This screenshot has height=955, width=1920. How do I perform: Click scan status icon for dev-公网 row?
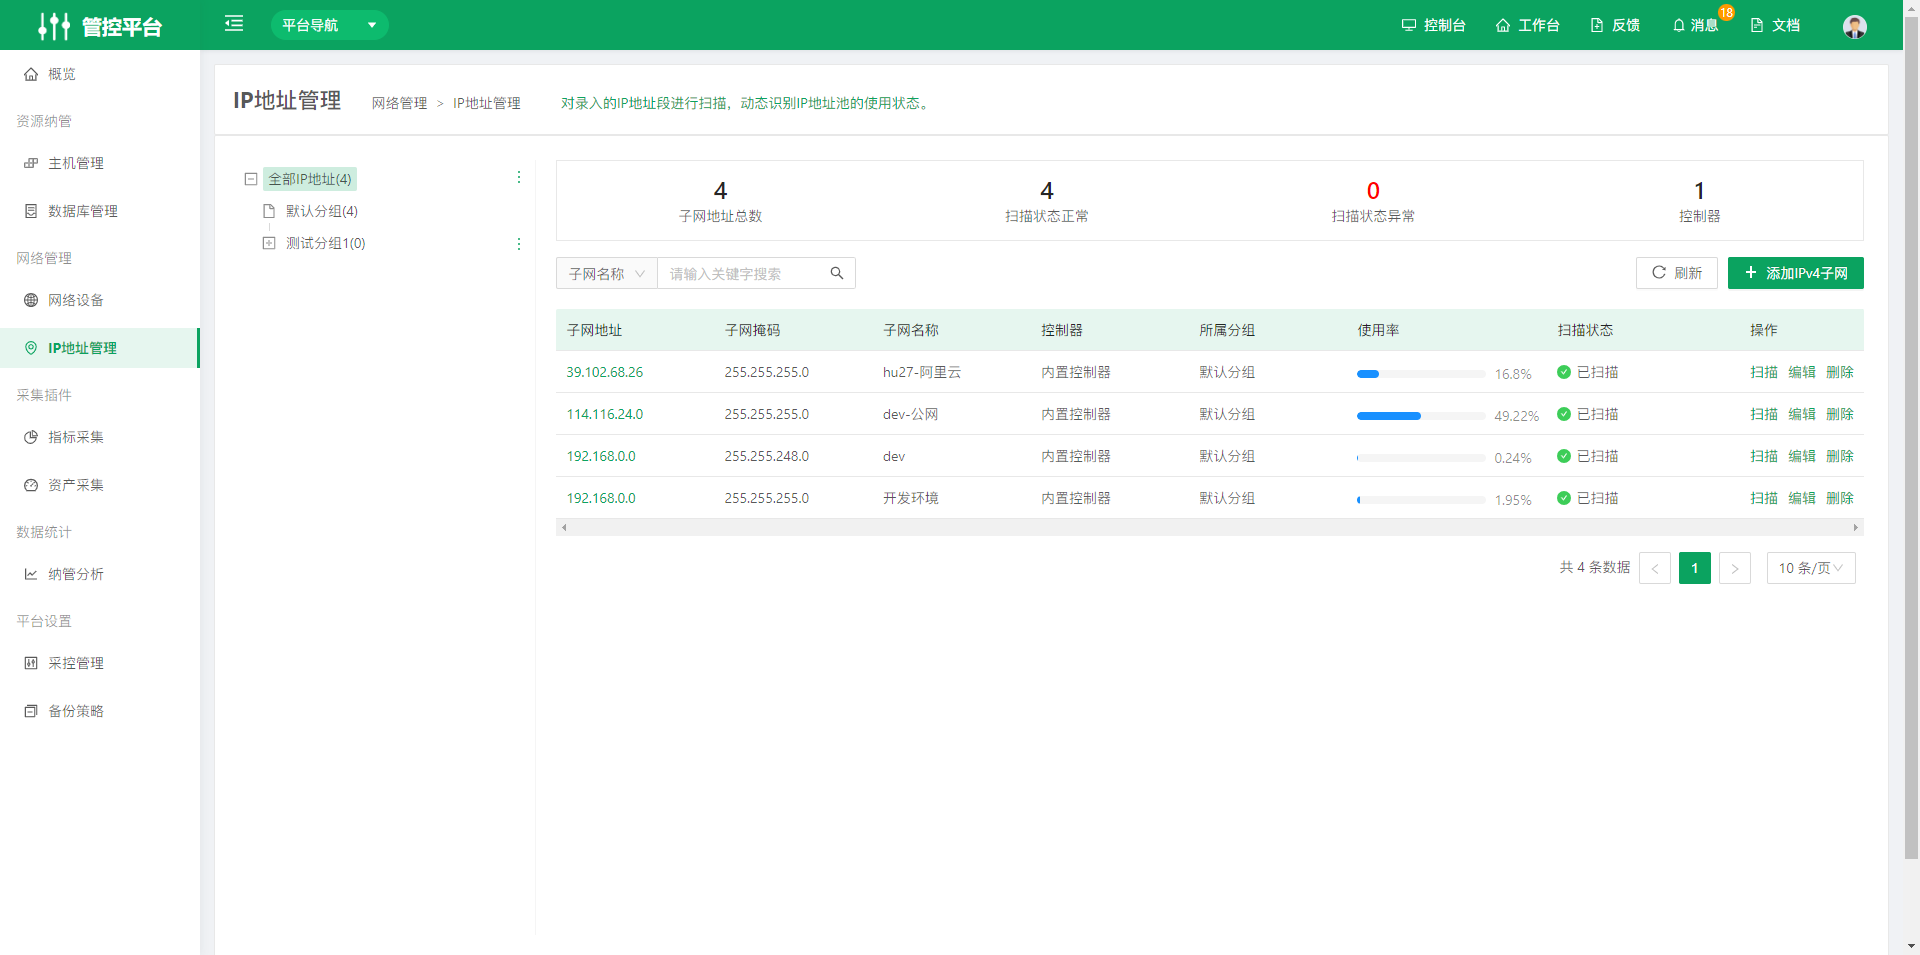coord(1564,414)
